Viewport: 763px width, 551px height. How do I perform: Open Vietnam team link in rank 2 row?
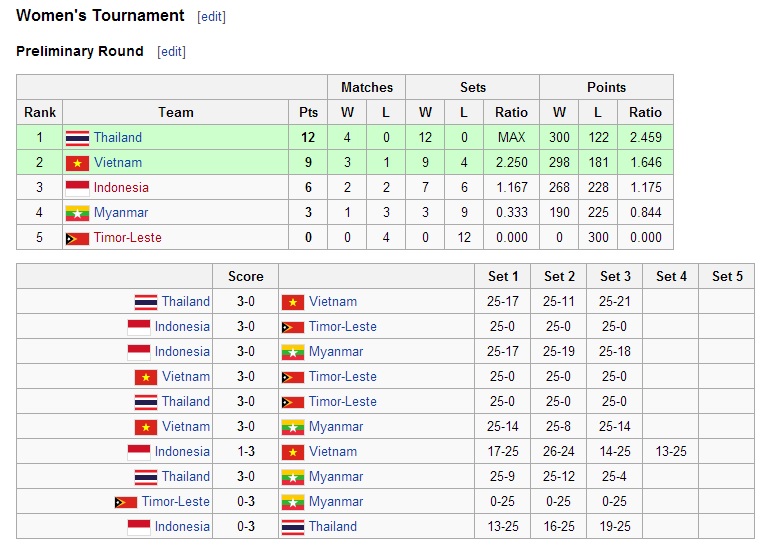coord(118,163)
